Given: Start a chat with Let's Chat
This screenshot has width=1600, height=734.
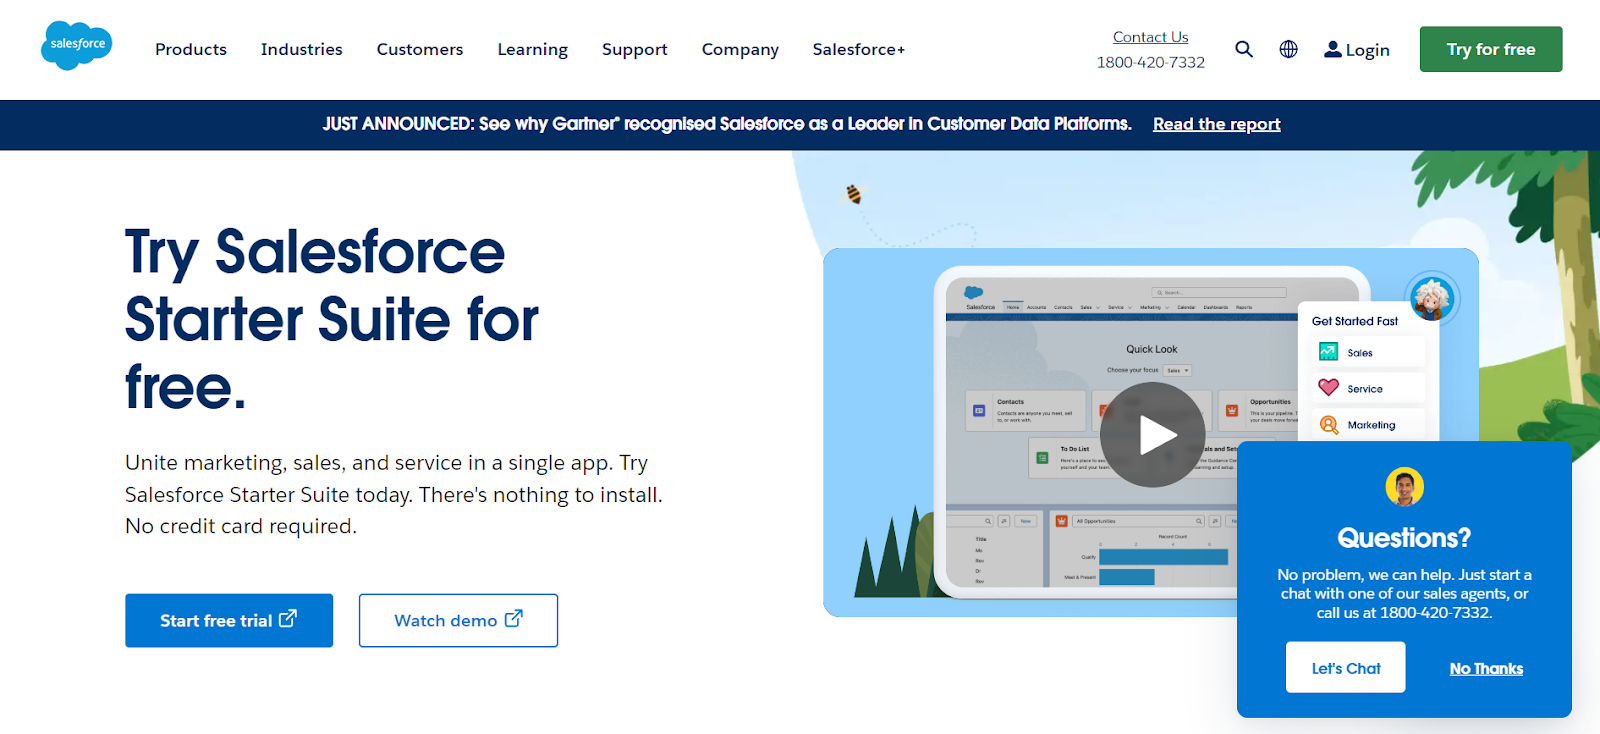Looking at the screenshot, I should (x=1346, y=667).
